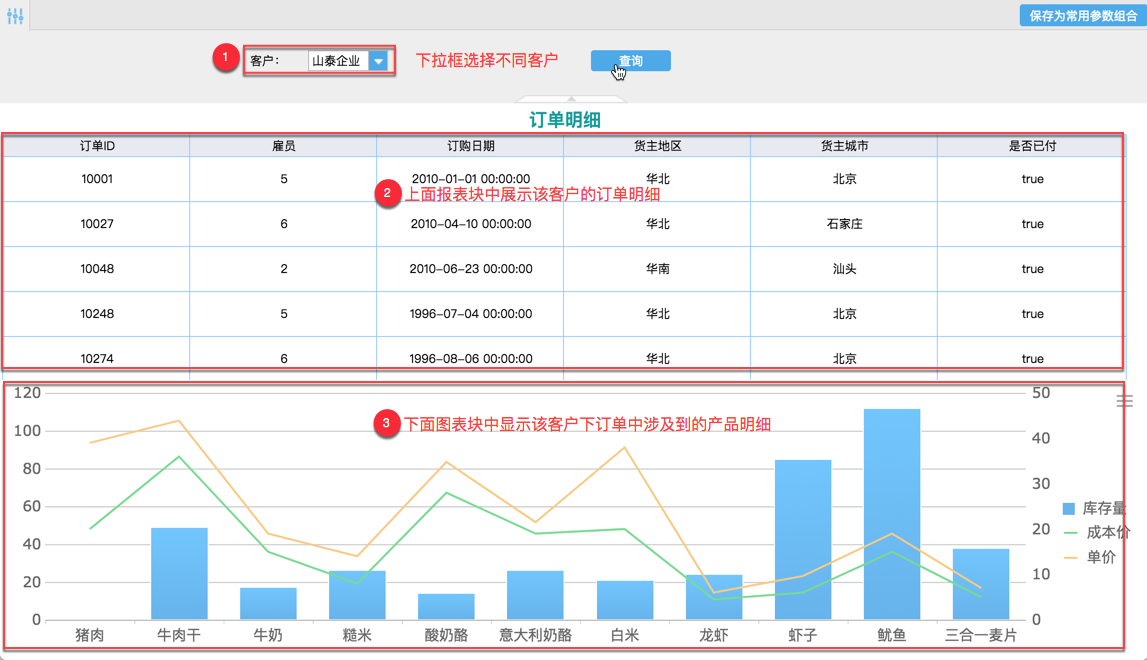Click order ID cell 10274
Screen dimensions: 1147x660
[97, 359]
